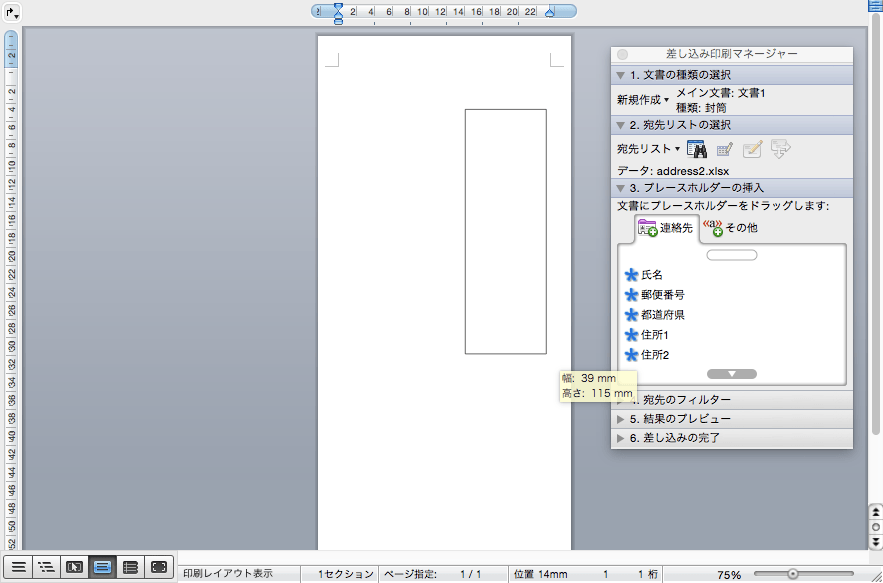
Task: Click the grayed export recipients arrow icon
Action: [781, 149]
